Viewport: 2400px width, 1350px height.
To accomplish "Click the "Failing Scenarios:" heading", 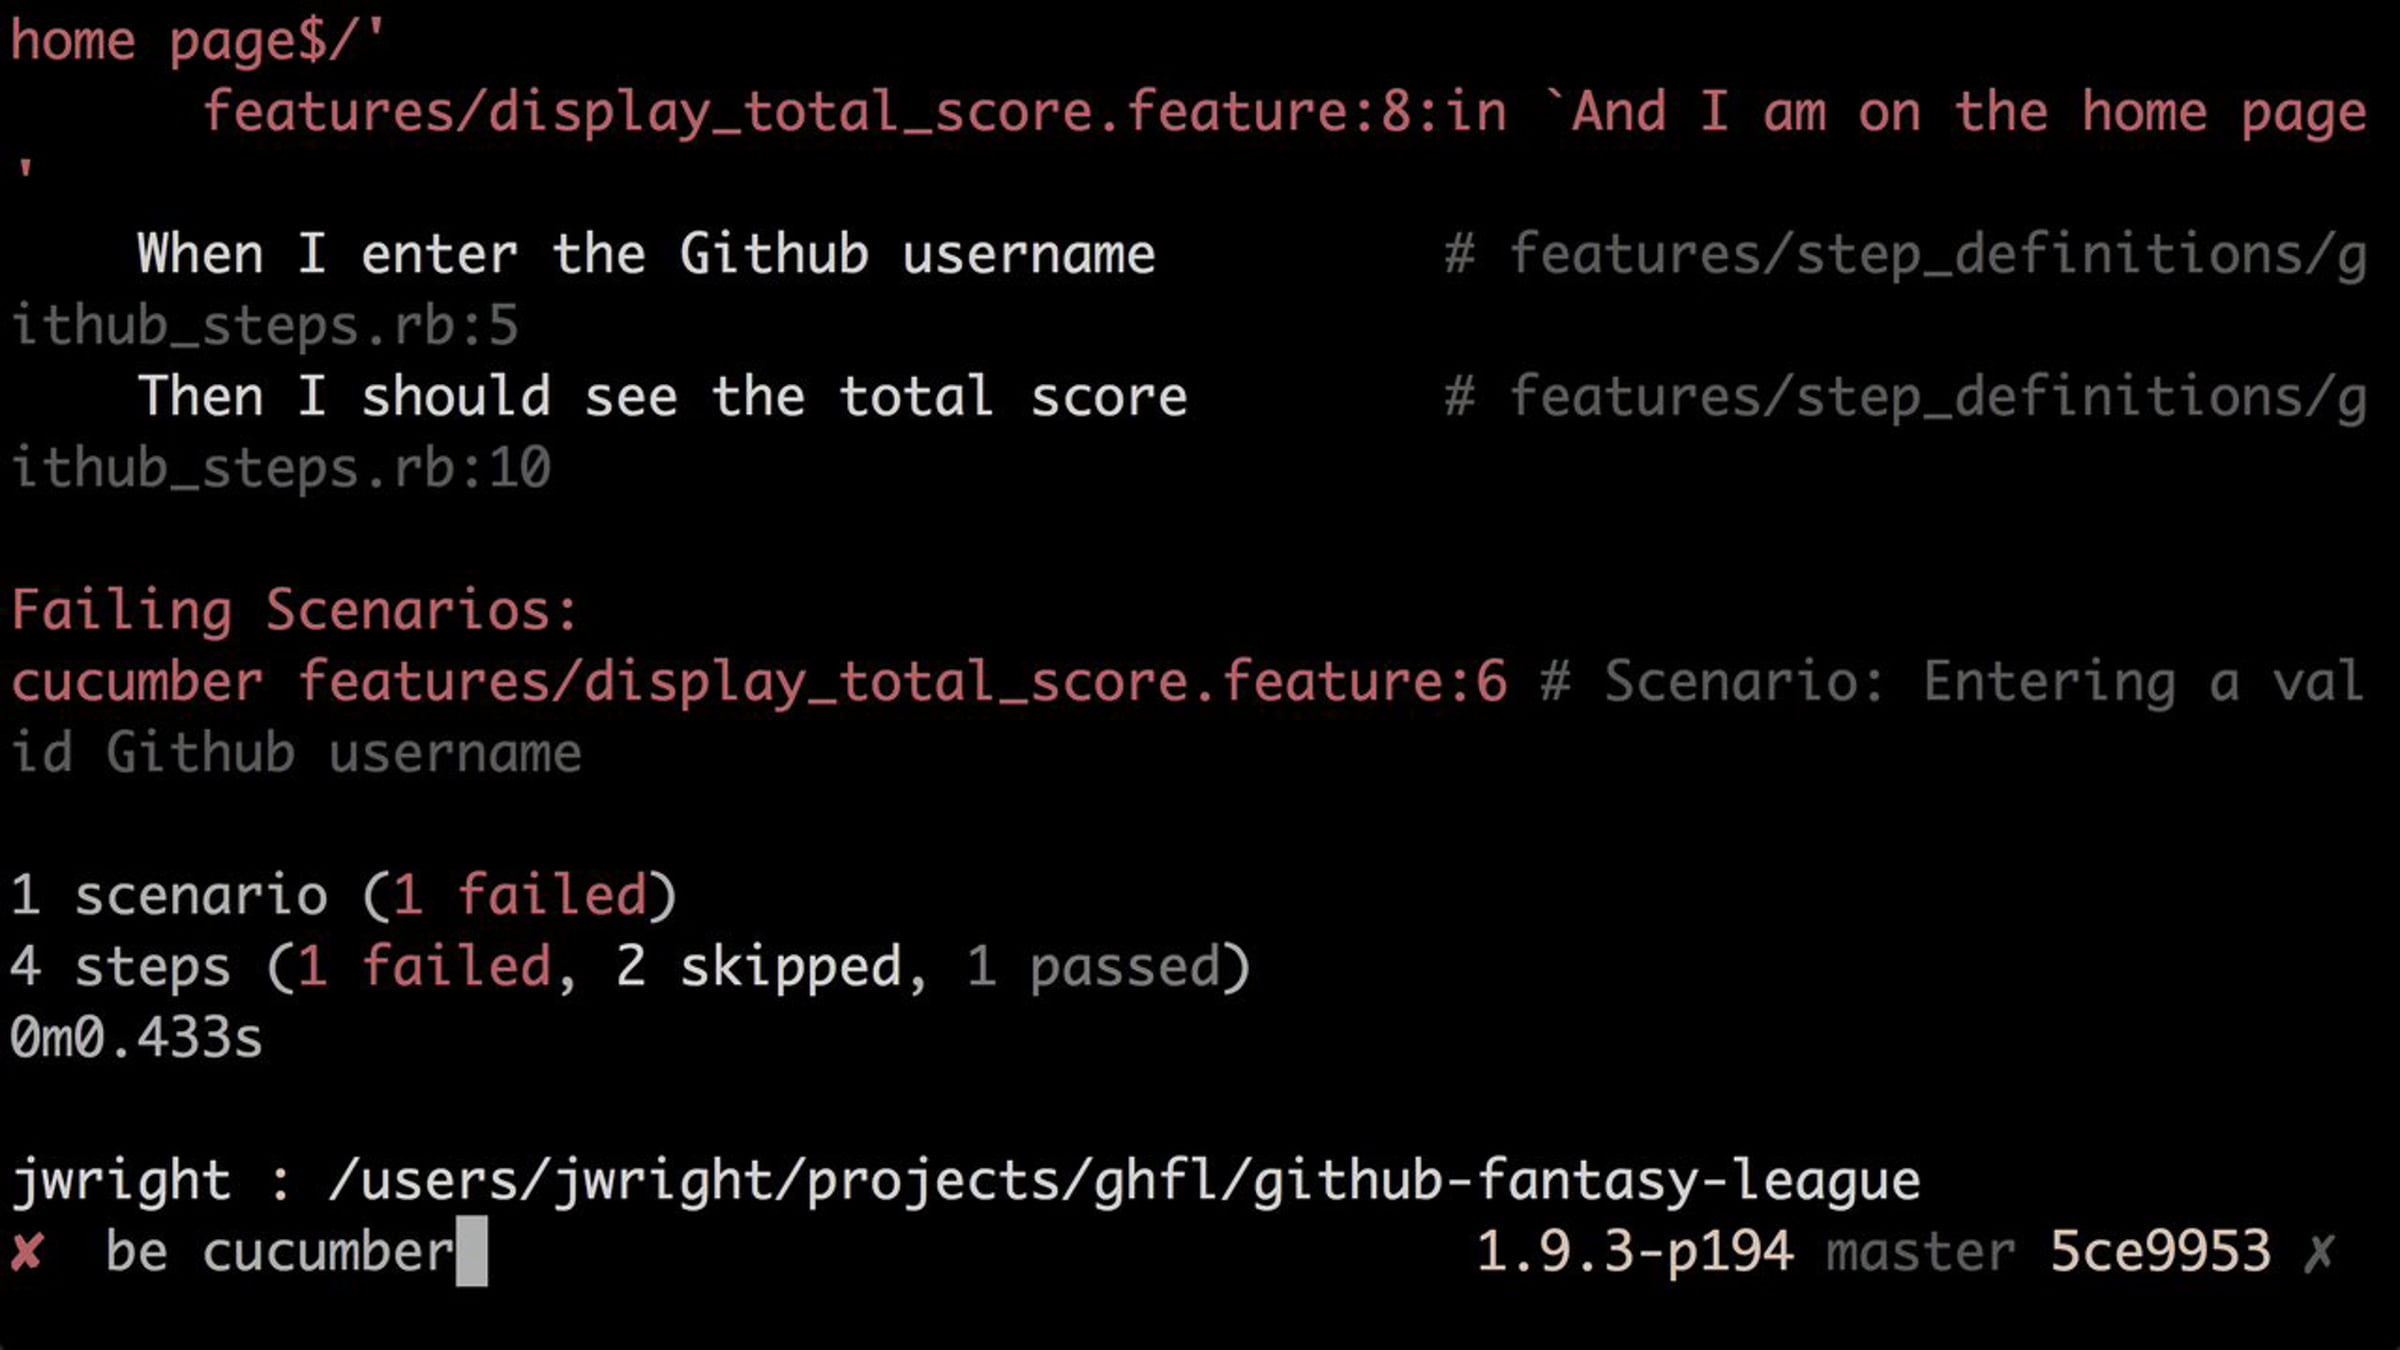I will 294,611.
